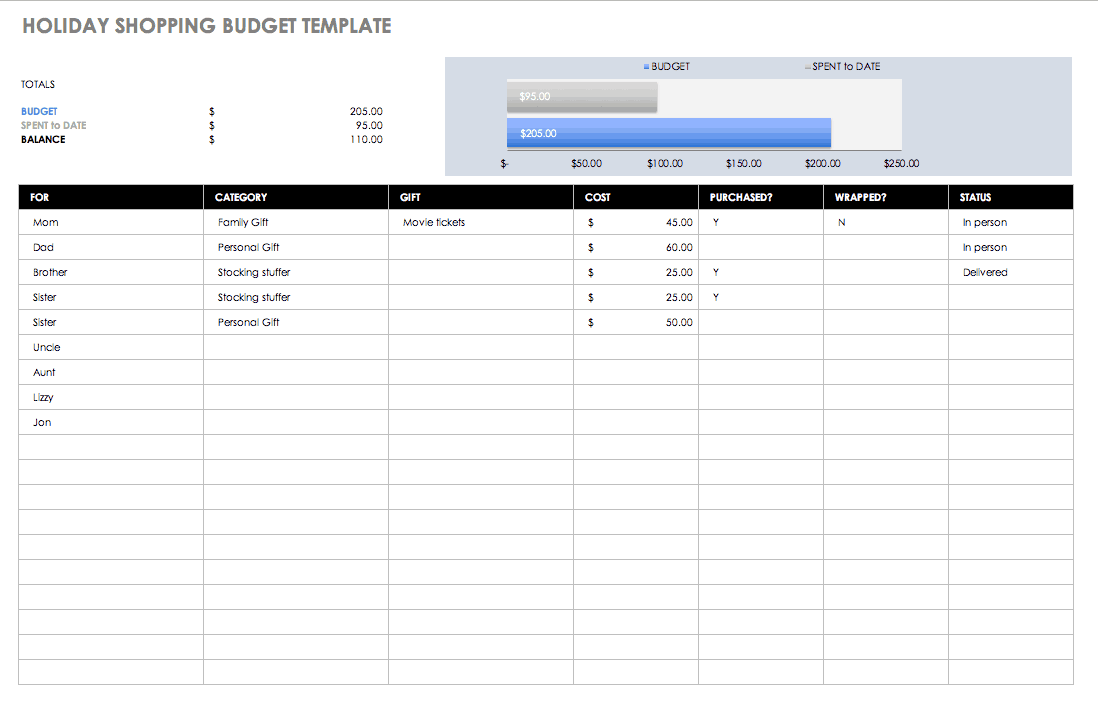
Task: Click the $150.00 axis label
Action: [744, 163]
